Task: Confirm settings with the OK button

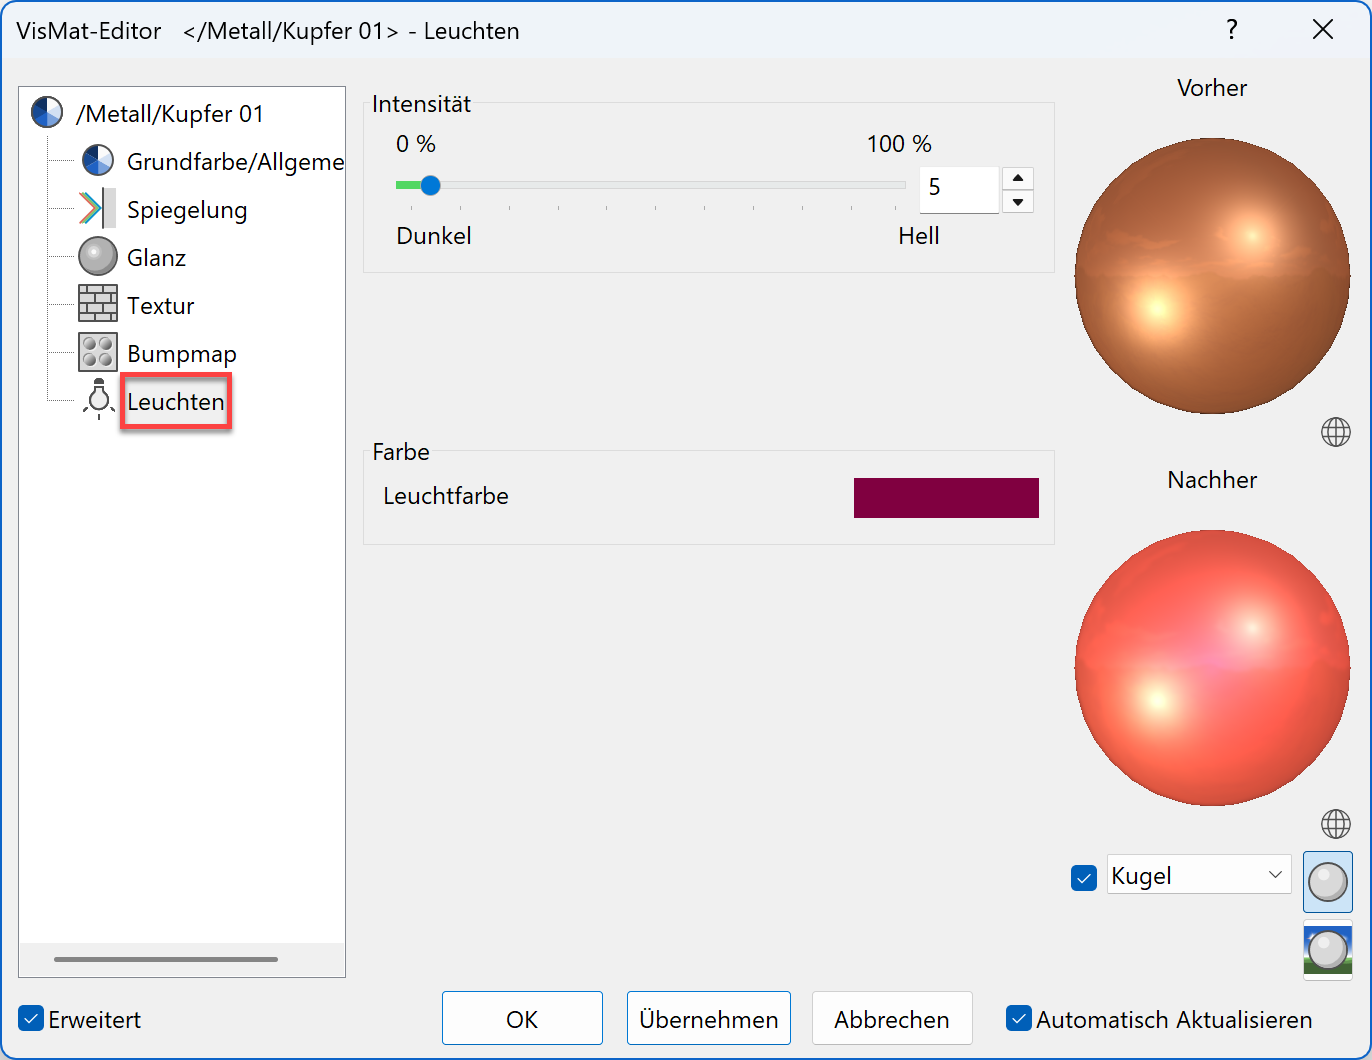Action: pos(522,1018)
